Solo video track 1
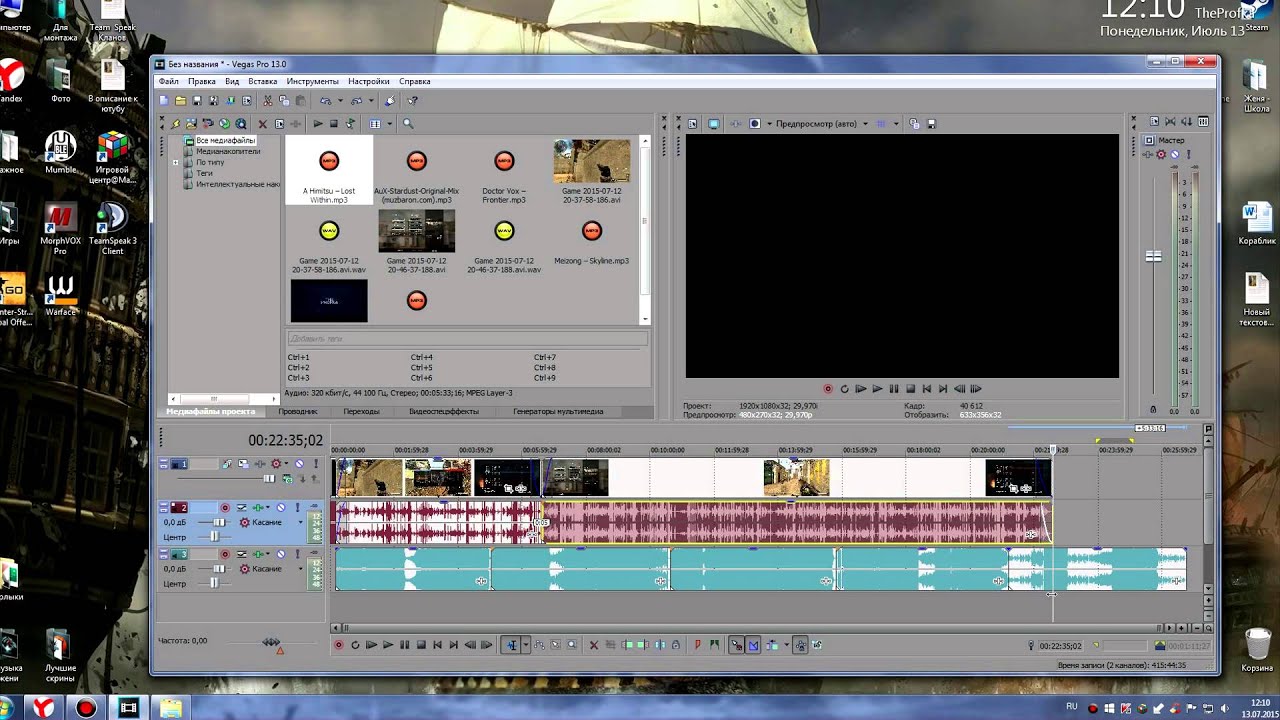Screen dimensions: 1280x720 (316, 464)
